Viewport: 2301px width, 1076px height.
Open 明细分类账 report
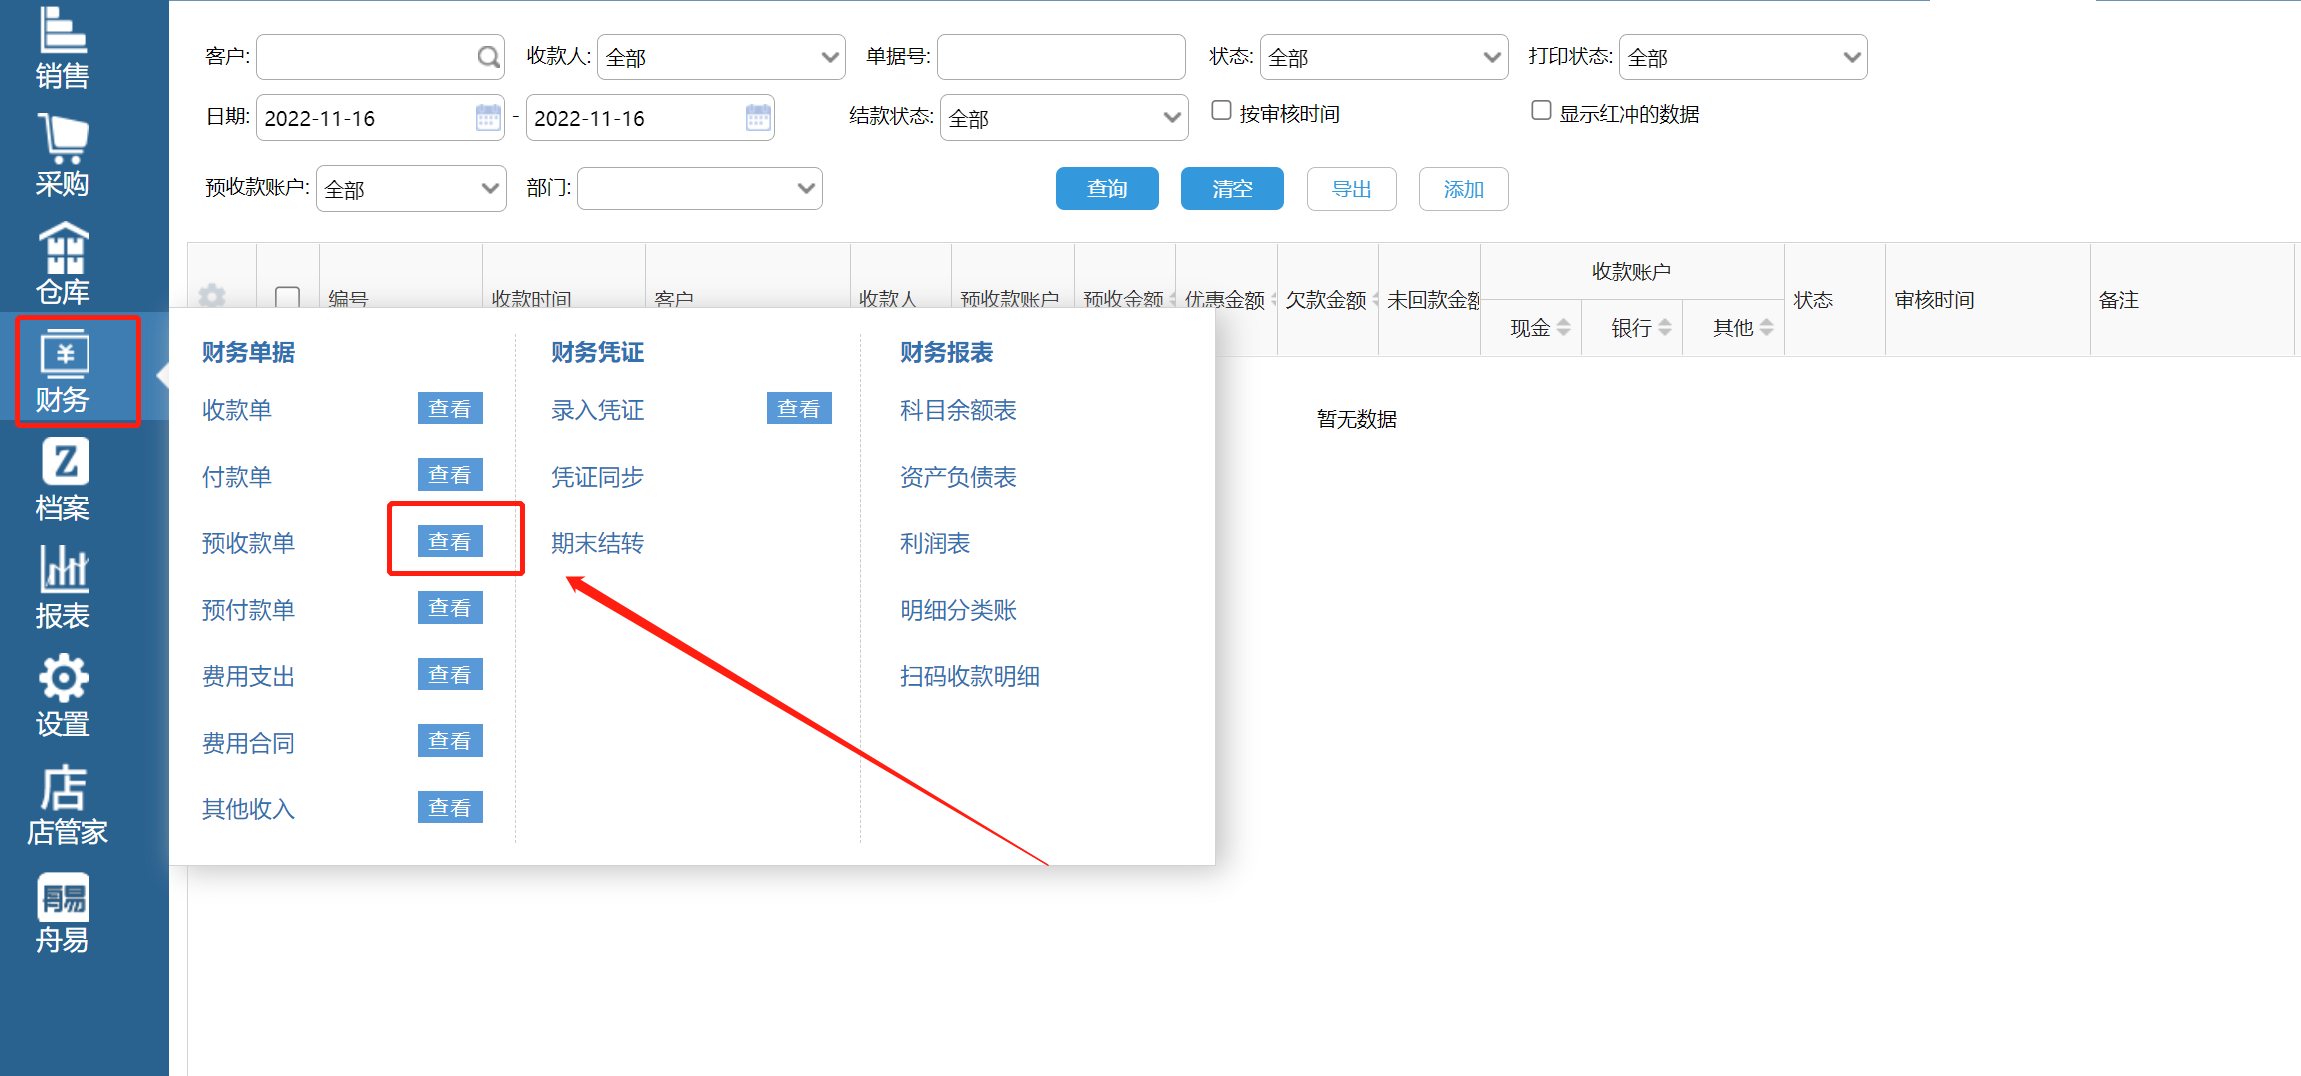click(x=958, y=610)
